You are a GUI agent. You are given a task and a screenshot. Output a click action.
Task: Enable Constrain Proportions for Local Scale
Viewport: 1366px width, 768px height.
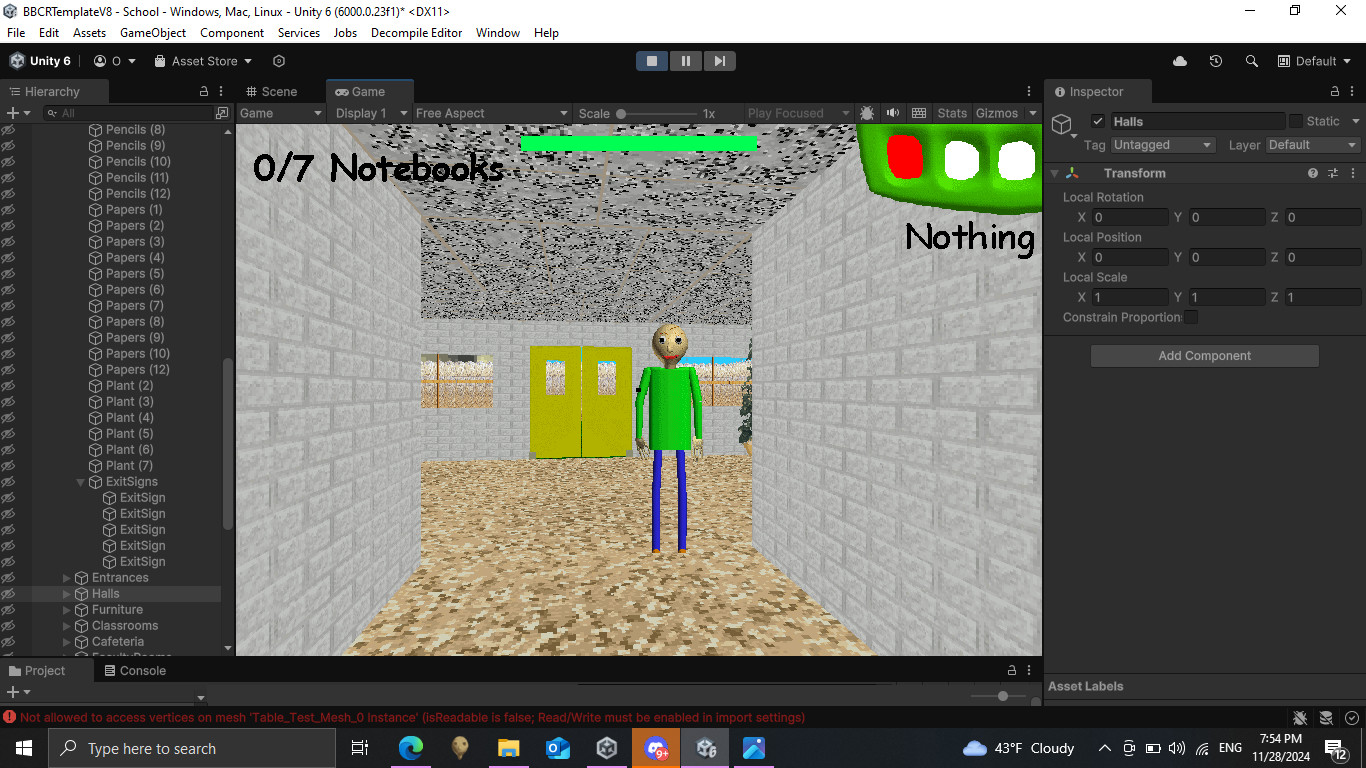click(1191, 316)
